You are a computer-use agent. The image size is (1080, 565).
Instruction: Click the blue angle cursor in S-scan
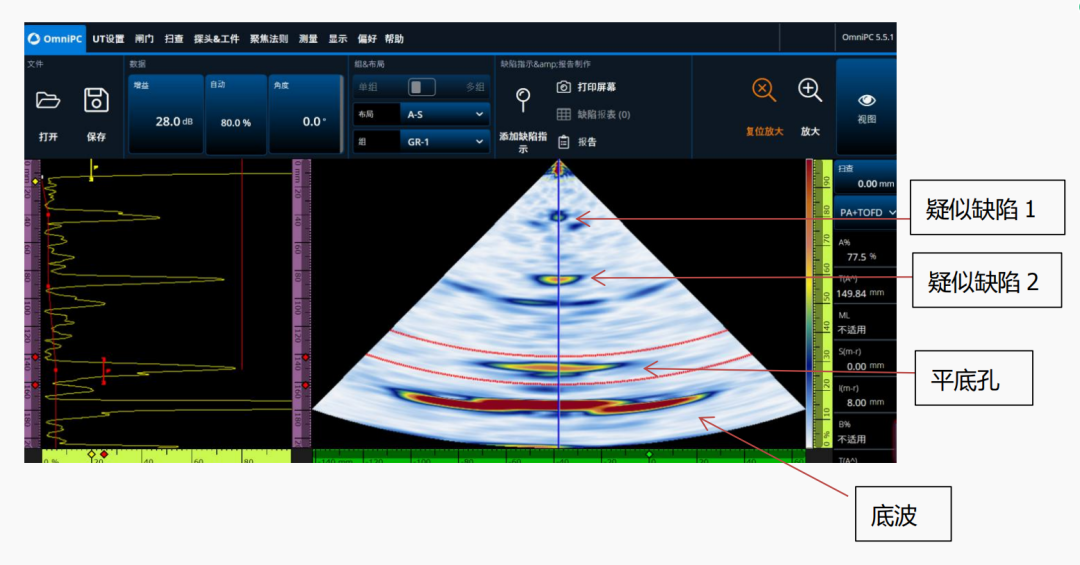(559, 303)
